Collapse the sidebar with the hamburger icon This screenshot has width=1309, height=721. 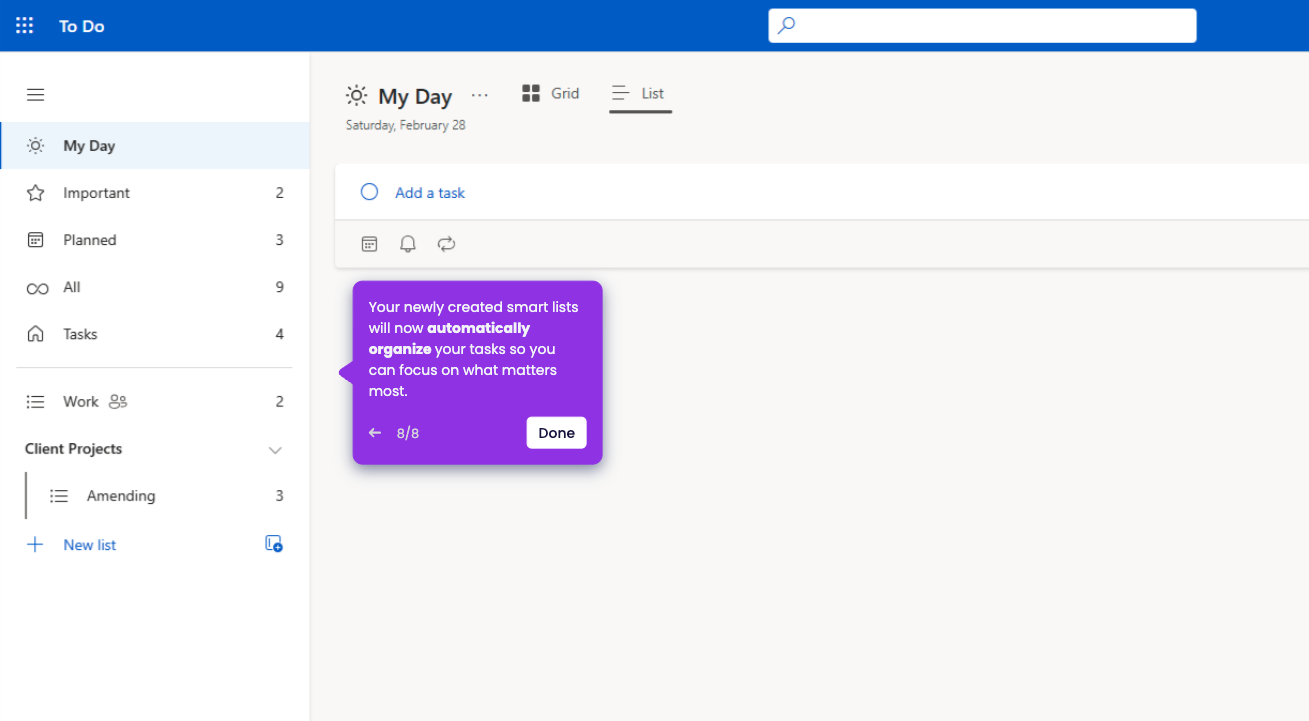35,95
